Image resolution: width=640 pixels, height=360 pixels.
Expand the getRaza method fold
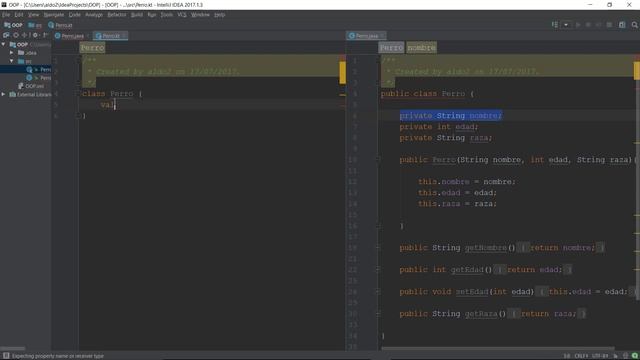tap(378, 314)
